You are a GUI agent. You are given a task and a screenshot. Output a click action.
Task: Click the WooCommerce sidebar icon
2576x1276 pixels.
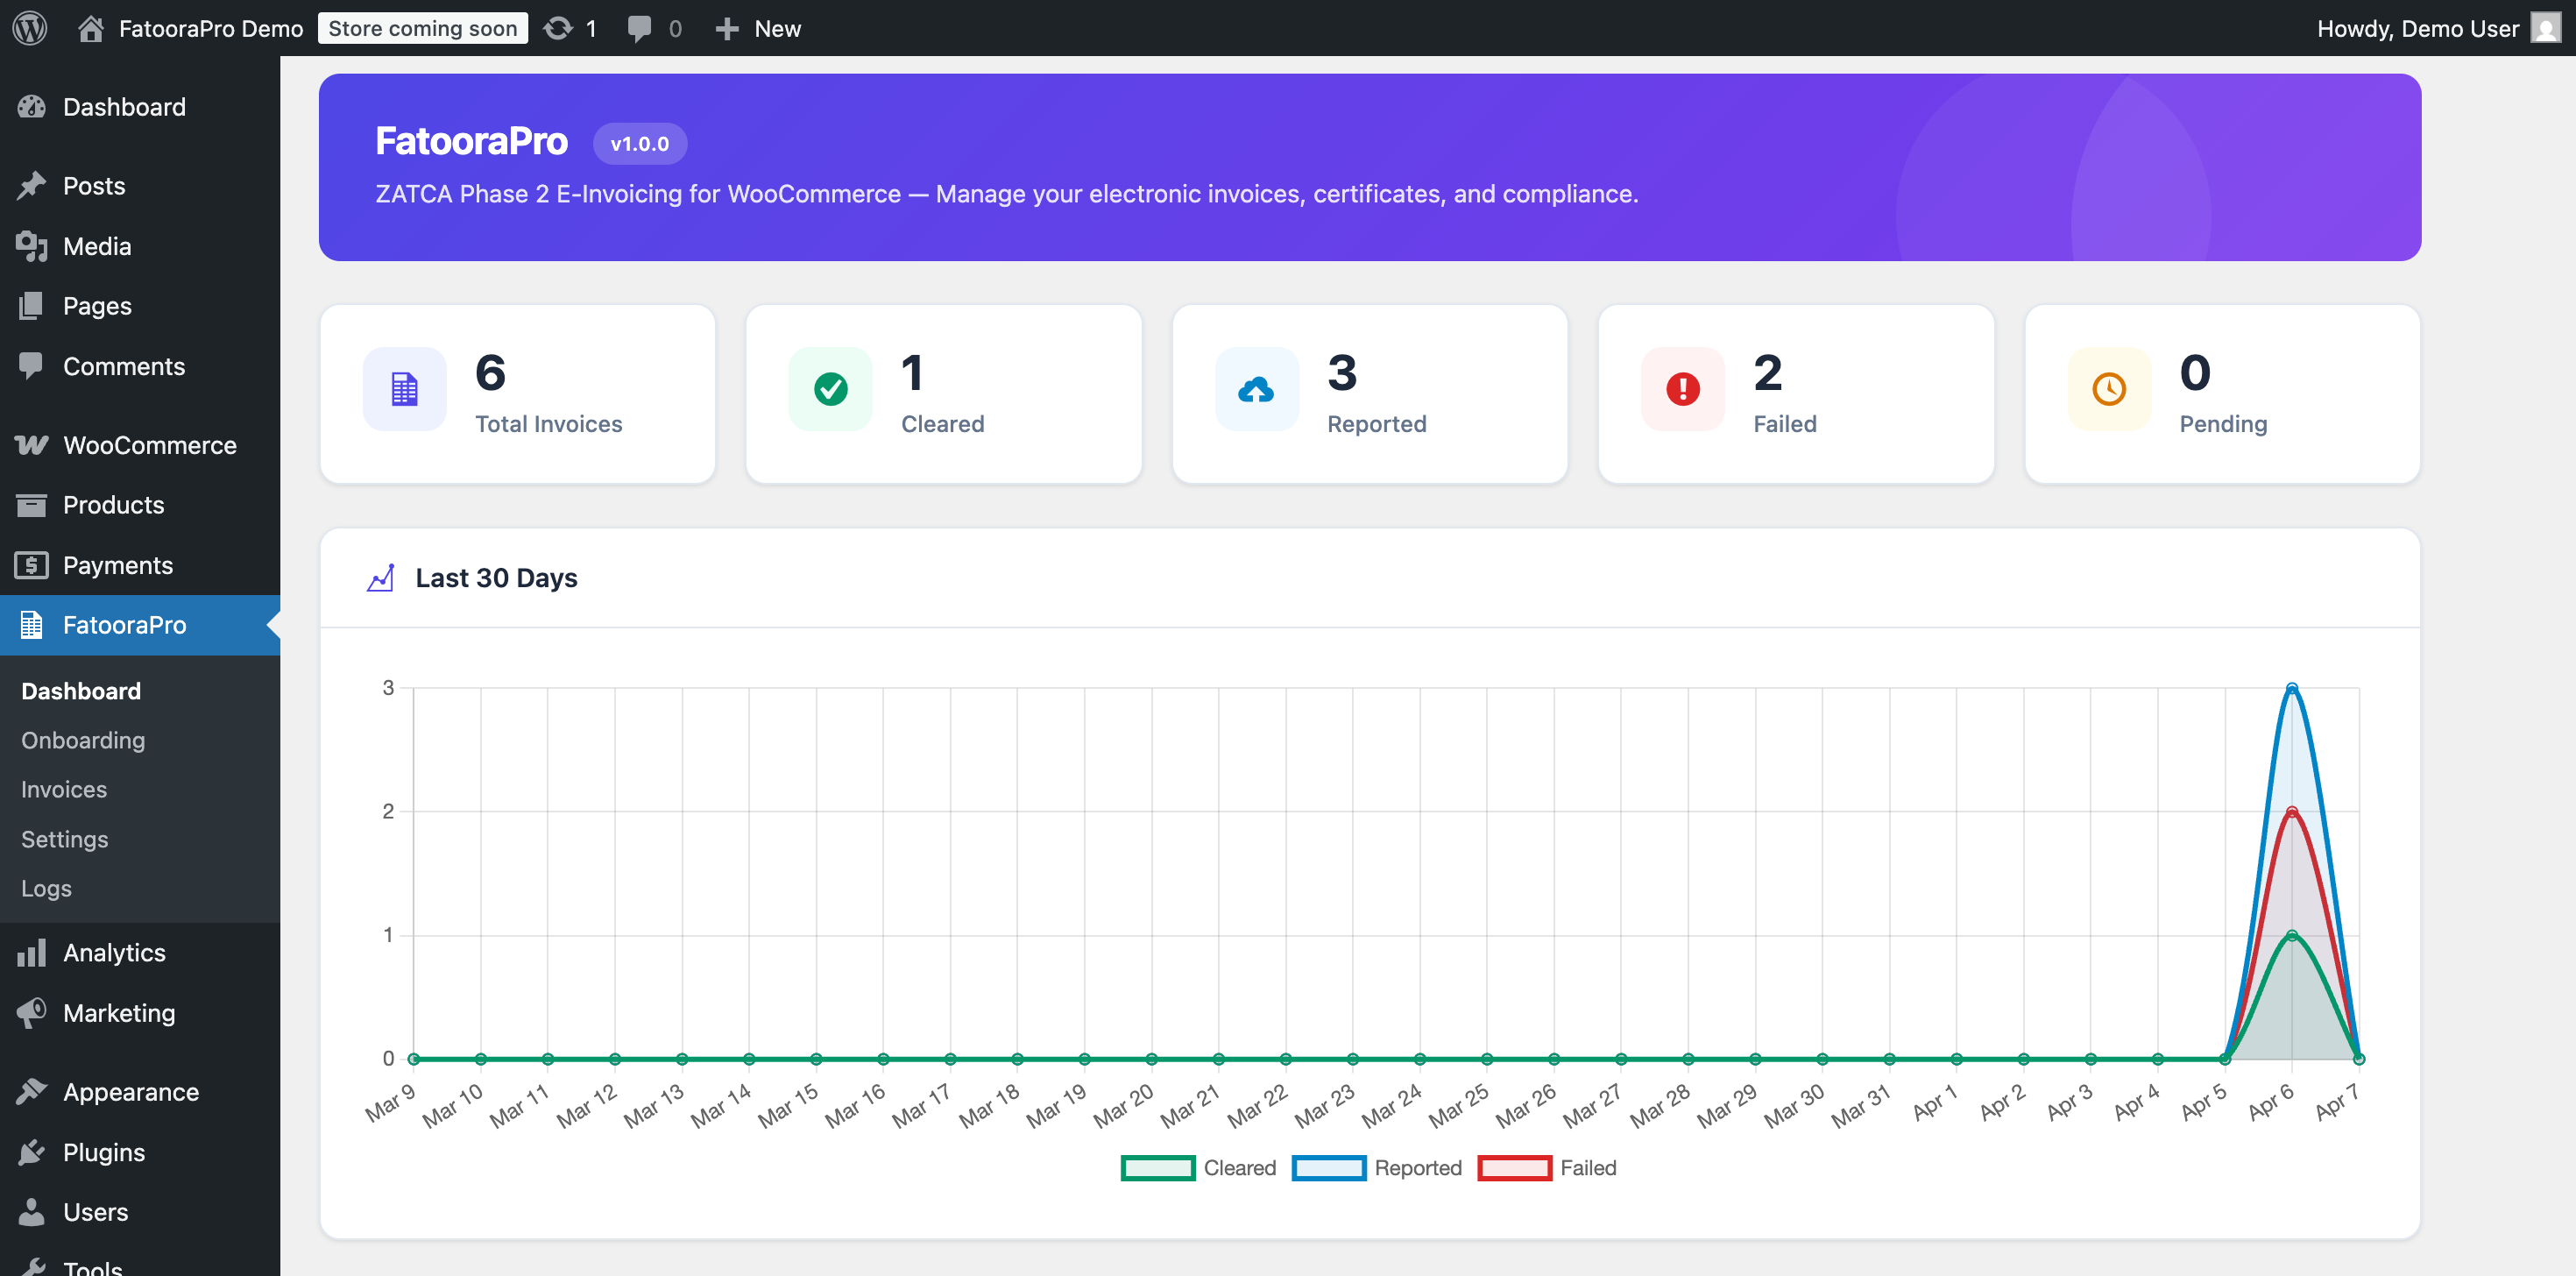[x=31, y=445]
